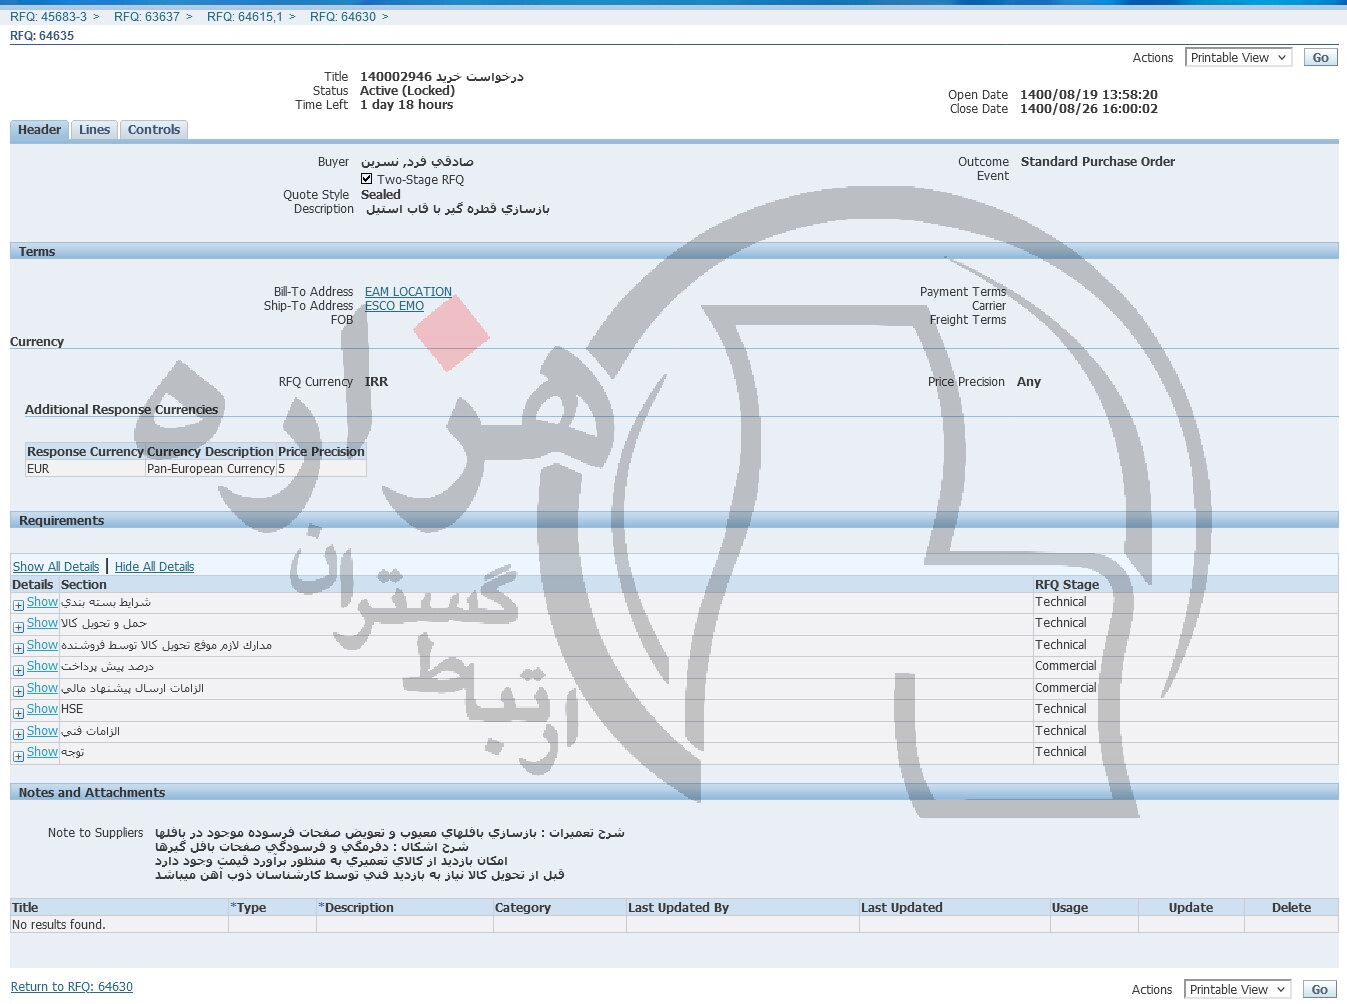Open breadcrumb RFQ: 64615,1
Screen dimensions: 1347x1004
coord(245,17)
